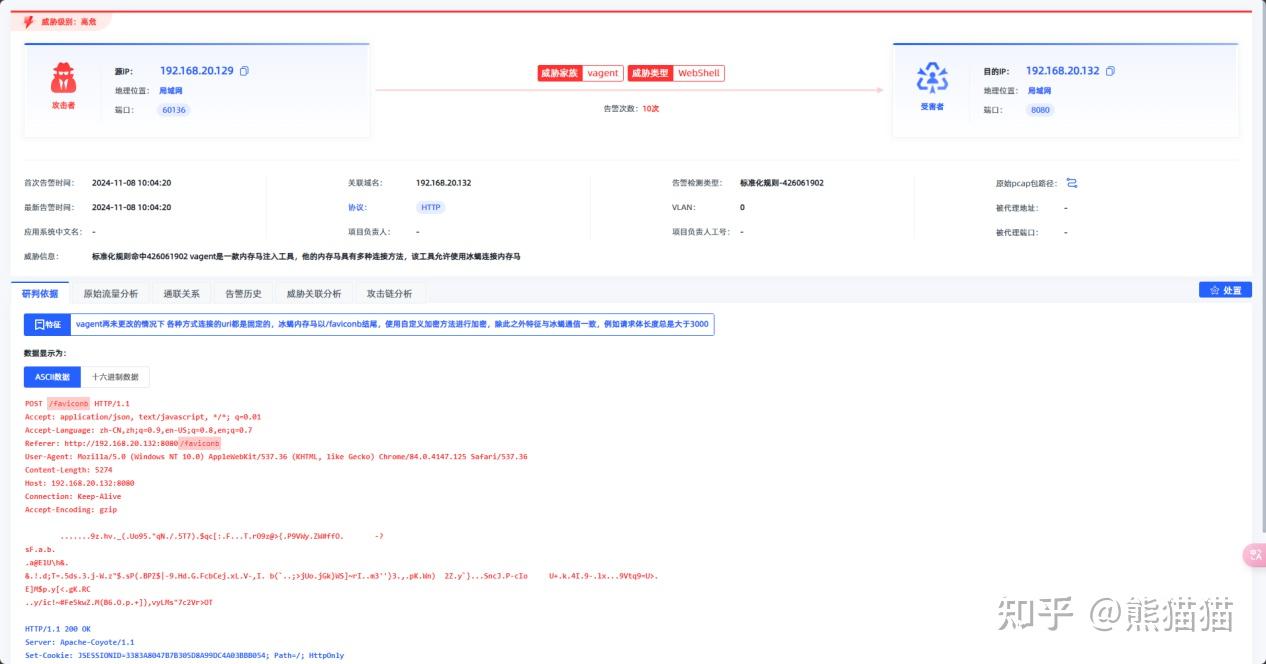This screenshot has height=664, width=1266.
Task: Expand the vagent 威胁家族 tag
Action: pos(602,72)
